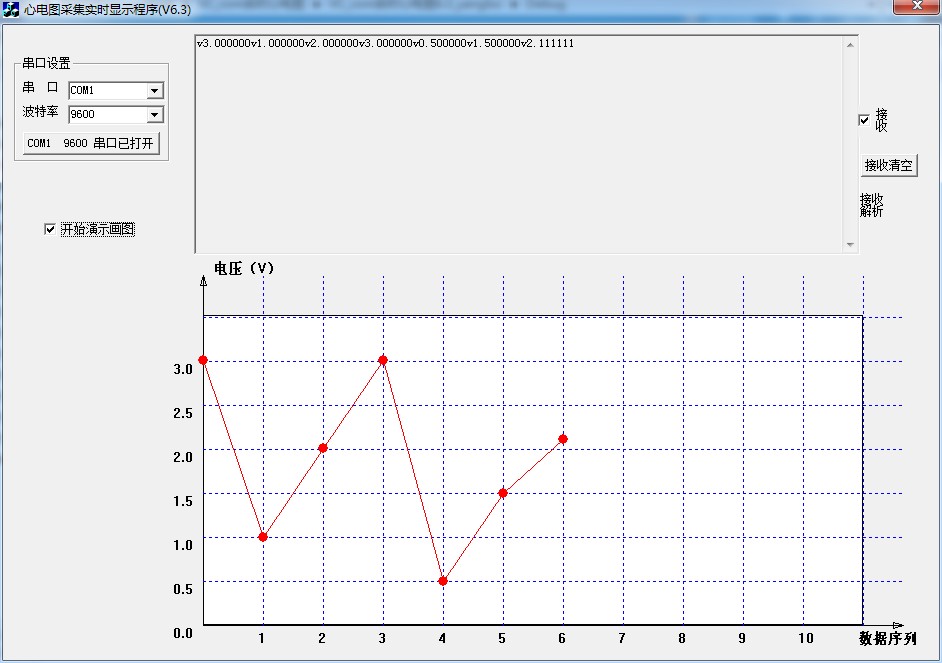Viewport: 942px width, 663px height.
Task: Click the peak data point above index 3
Action: click(382, 358)
